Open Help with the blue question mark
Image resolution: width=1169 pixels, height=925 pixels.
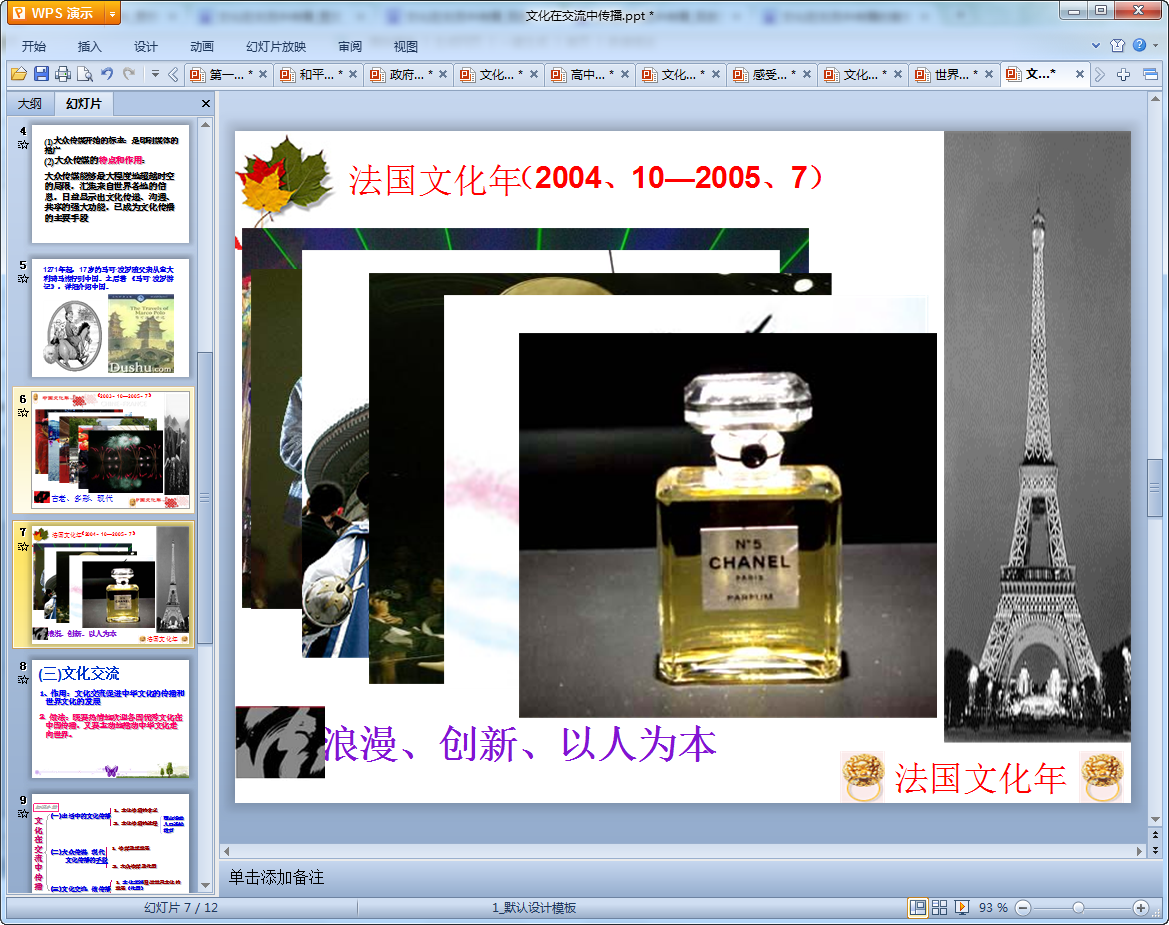click(x=1139, y=45)
